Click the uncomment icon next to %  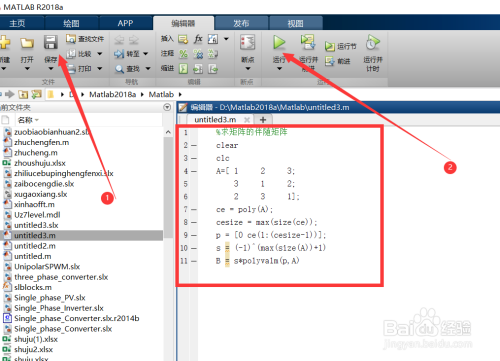point(198,54)
